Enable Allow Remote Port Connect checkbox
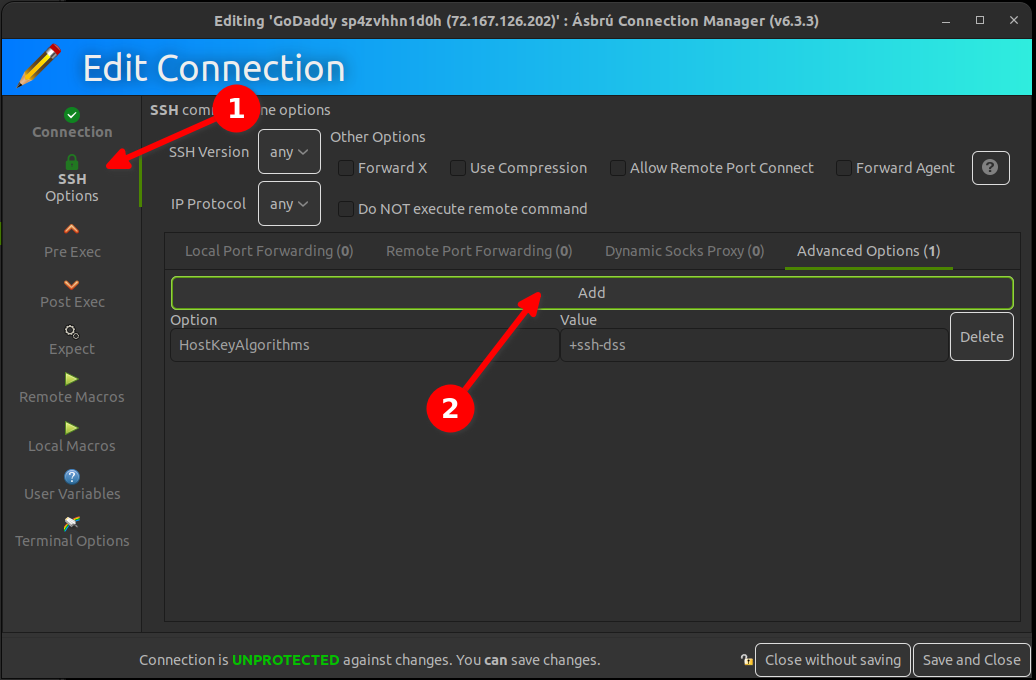The width and height of the screenshot is (1036, 680). (618, 168)
